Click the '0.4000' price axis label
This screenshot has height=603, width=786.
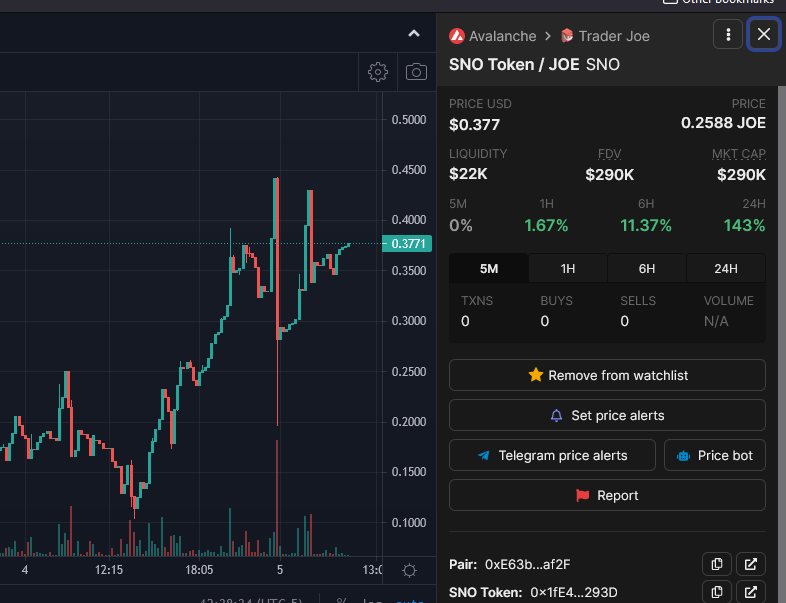(409, 220)
